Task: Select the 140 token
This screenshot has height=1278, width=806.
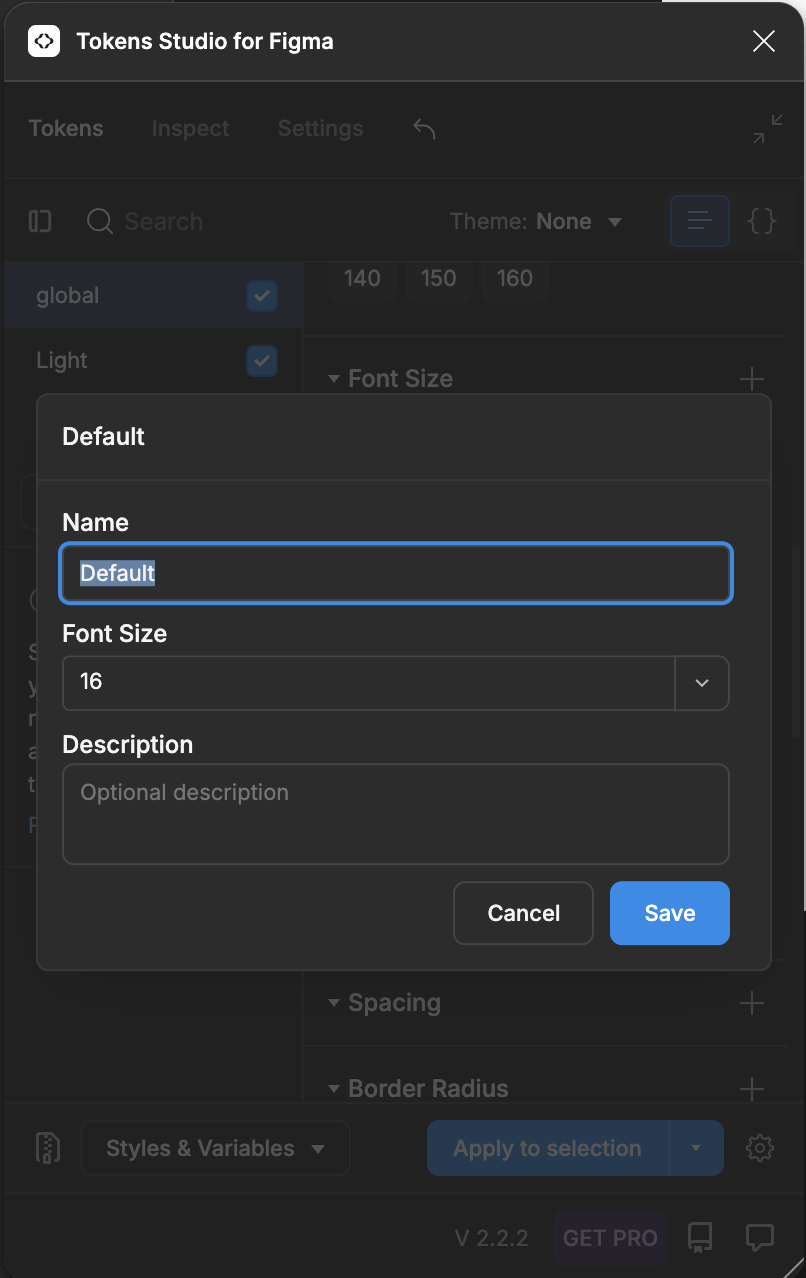Action: pos(362,278)
